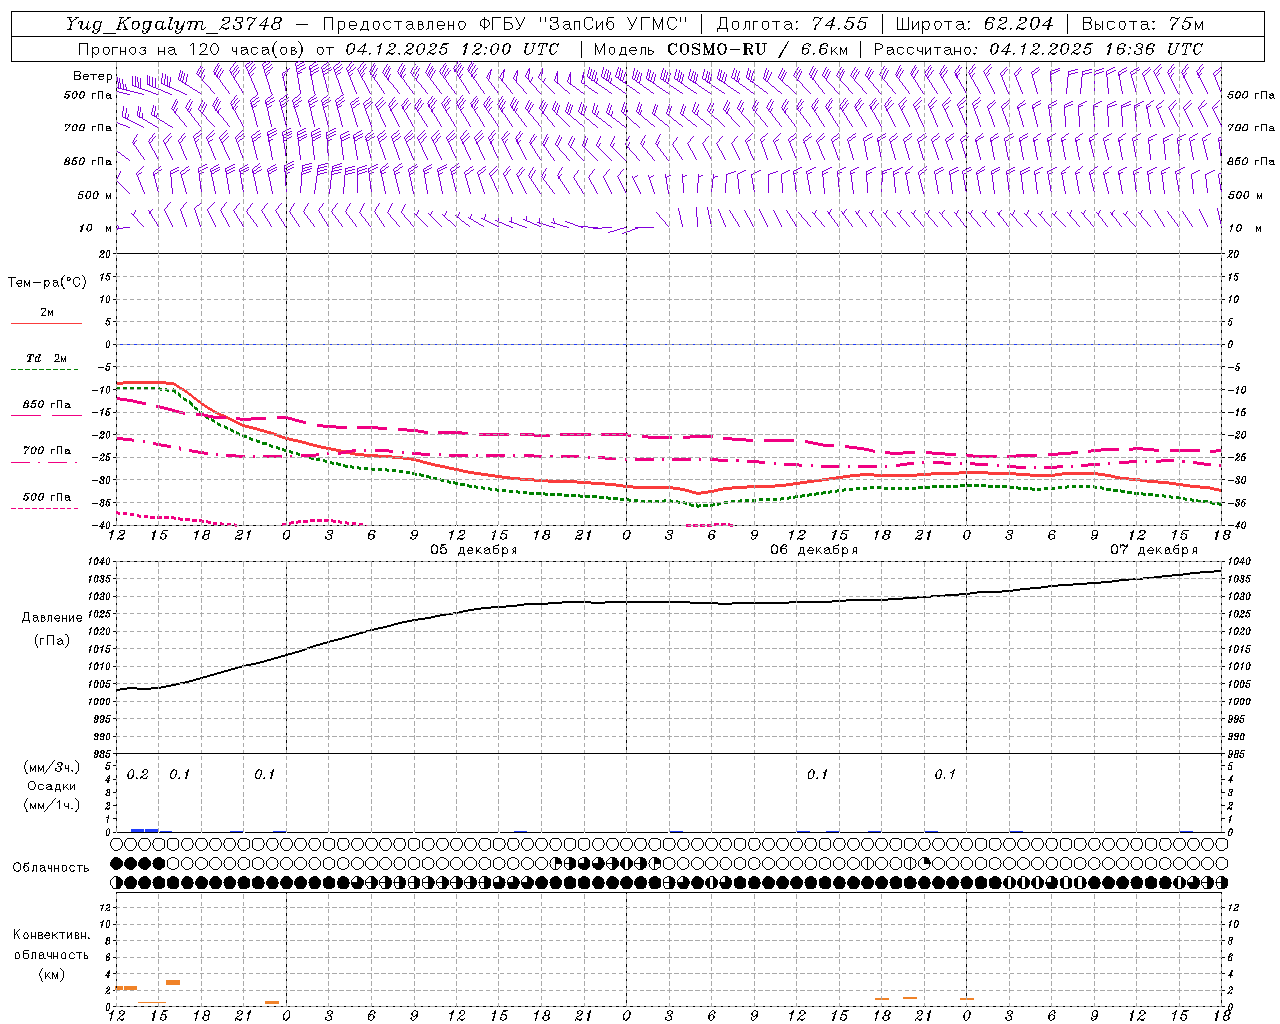Click the Td 2м dew point legend label

(46, 358)
